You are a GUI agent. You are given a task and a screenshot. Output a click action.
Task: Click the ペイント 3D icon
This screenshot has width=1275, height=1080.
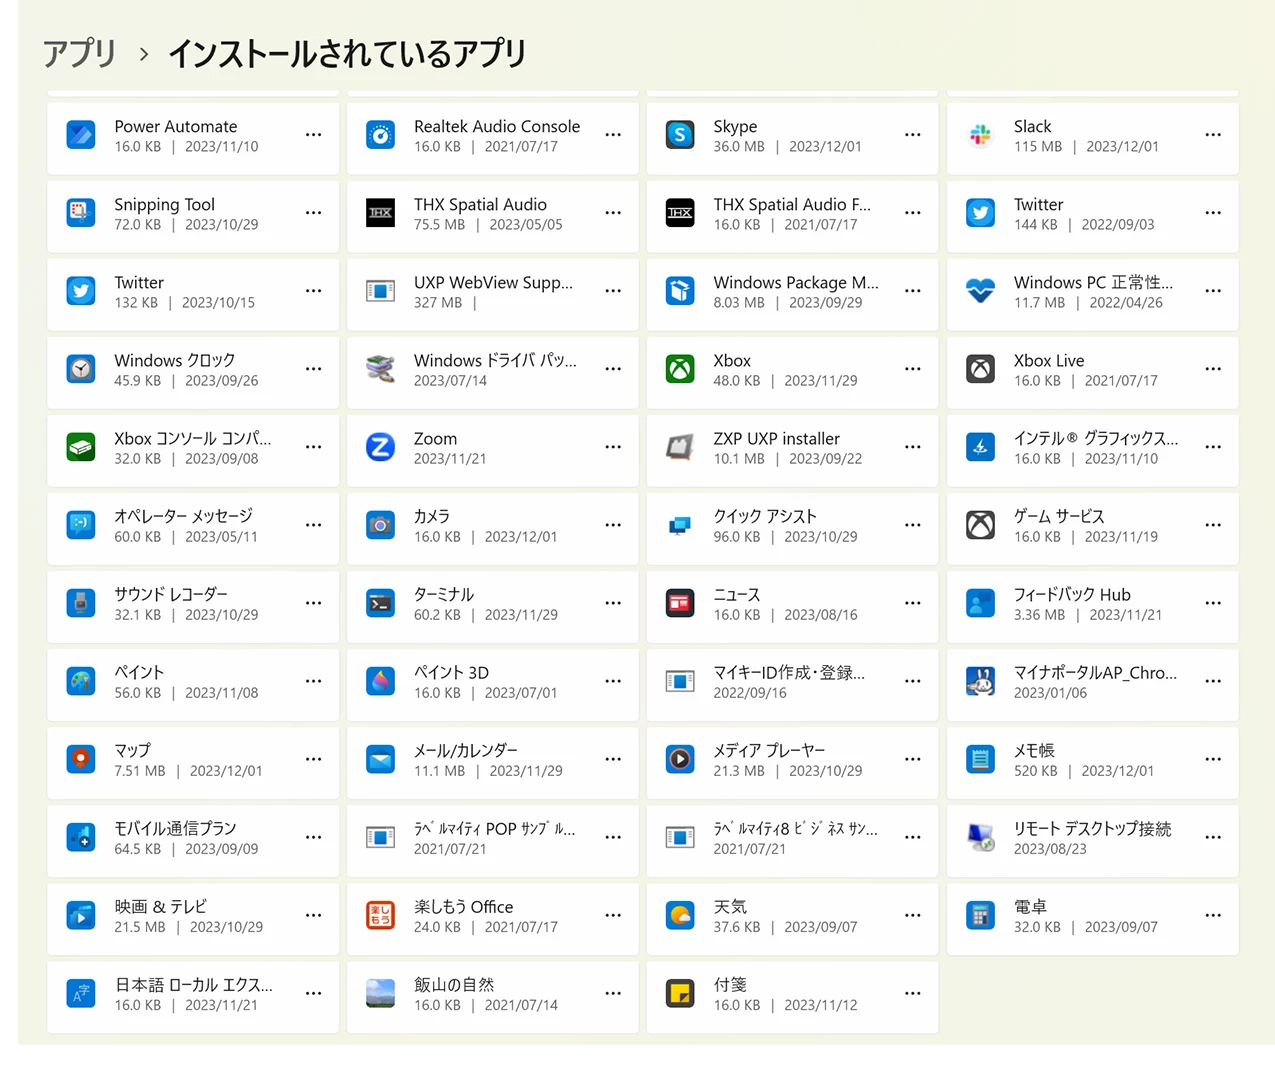tap(380, 681)
